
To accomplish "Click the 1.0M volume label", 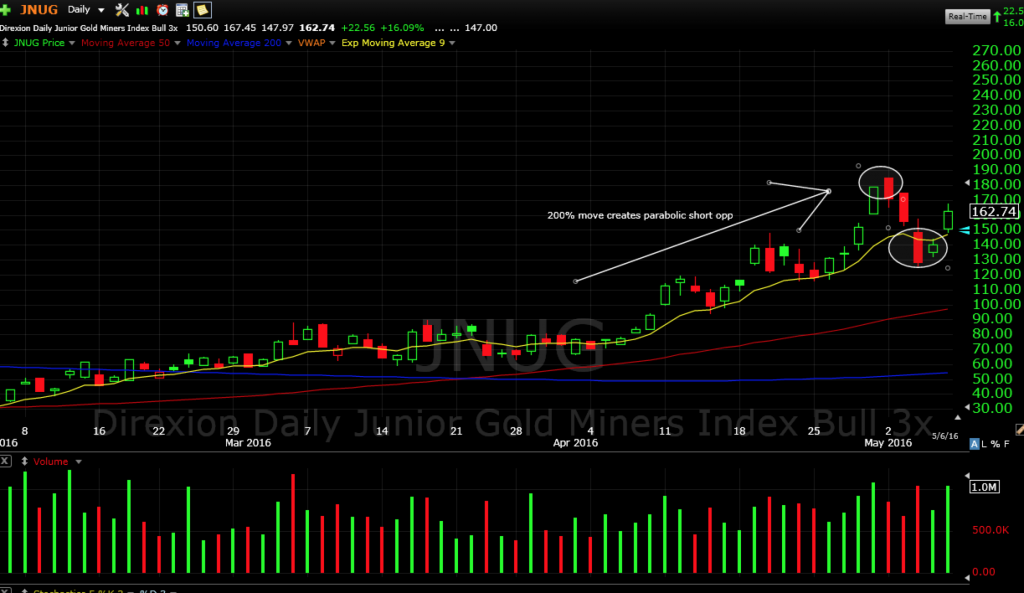I will point(984,487).
